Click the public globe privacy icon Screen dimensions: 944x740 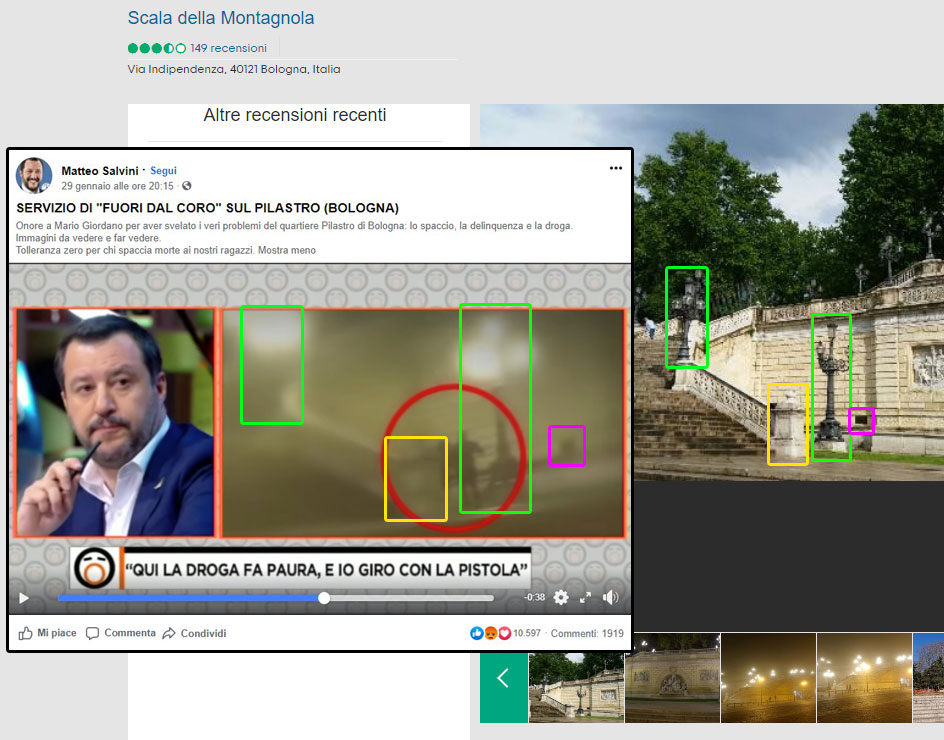tap(187, 185)
